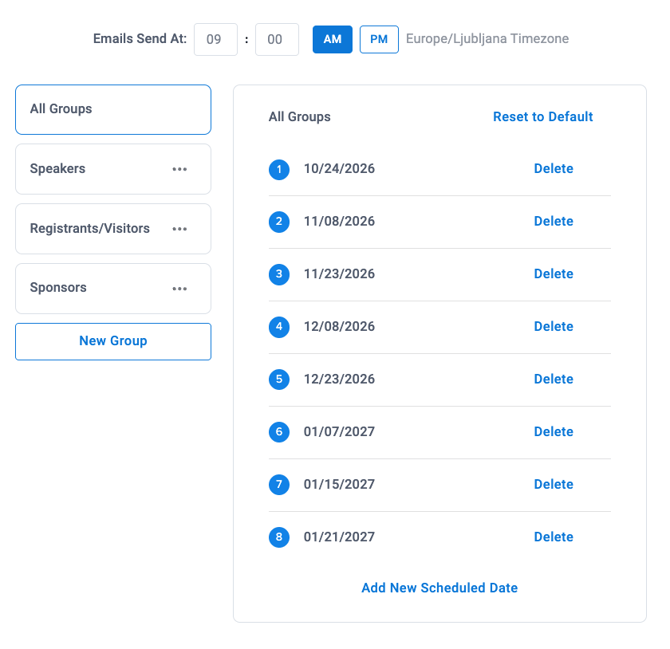Click step badge 8 for 01/21/2027

pyautogui.click(x=279, y=537)
